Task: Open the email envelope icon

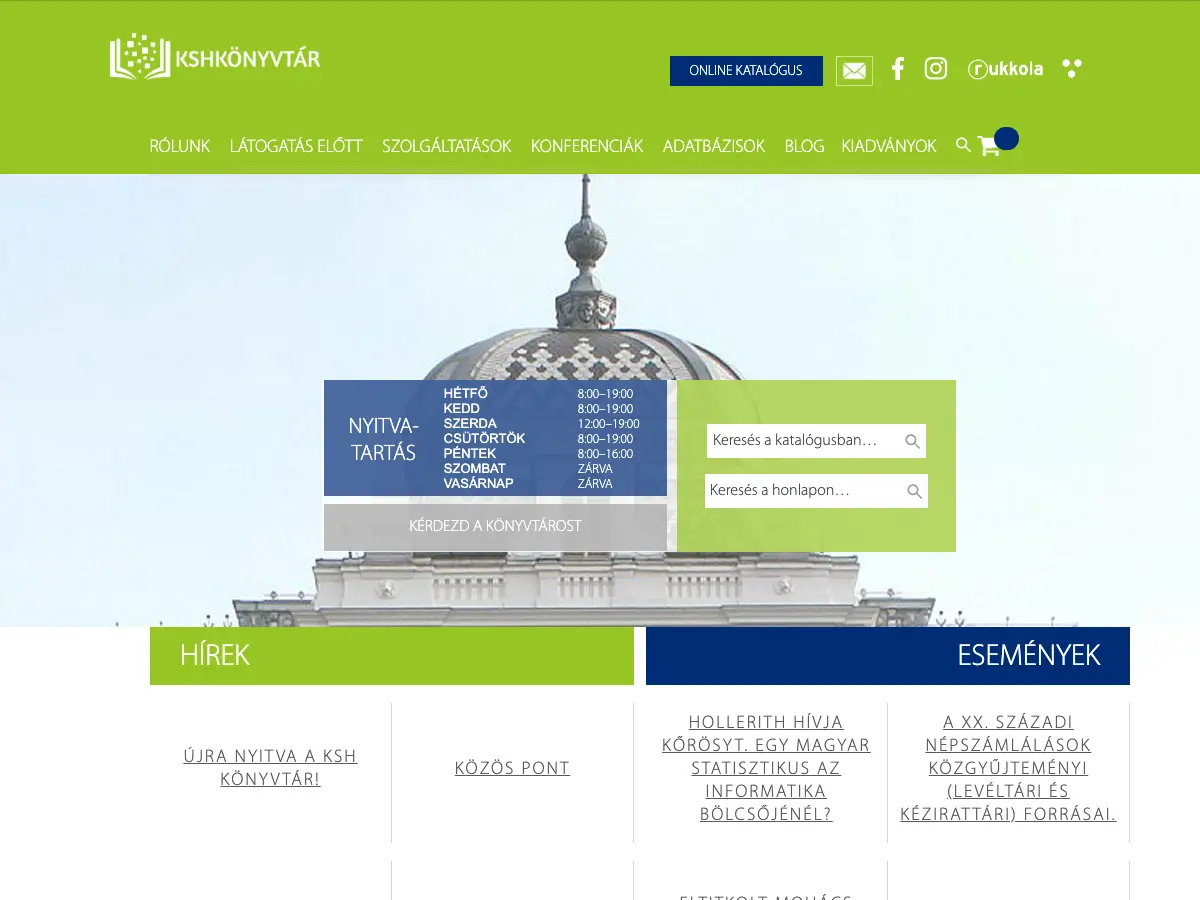Action: tap(854, 71)
